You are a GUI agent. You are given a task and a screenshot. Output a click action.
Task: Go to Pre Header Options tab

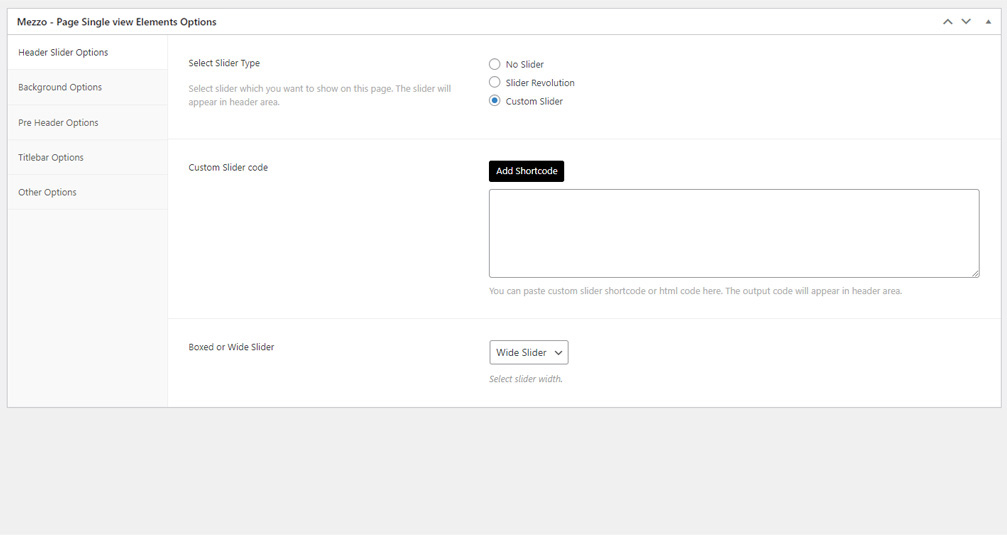(58, 122)
